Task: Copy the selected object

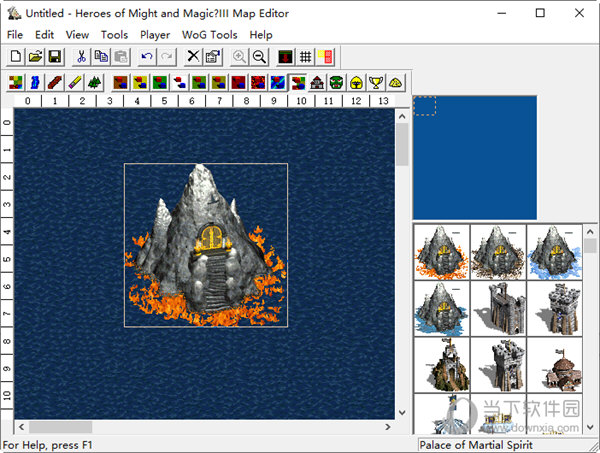Action: pos(101,57)
